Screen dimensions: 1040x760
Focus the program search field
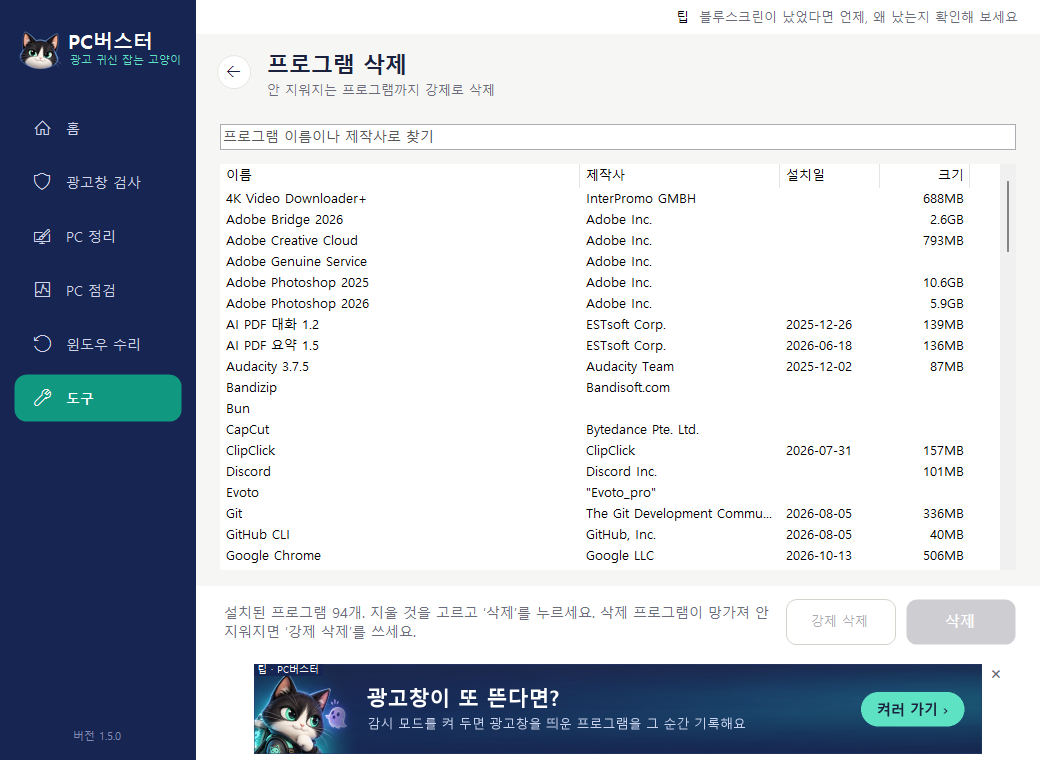coord(618,137)
